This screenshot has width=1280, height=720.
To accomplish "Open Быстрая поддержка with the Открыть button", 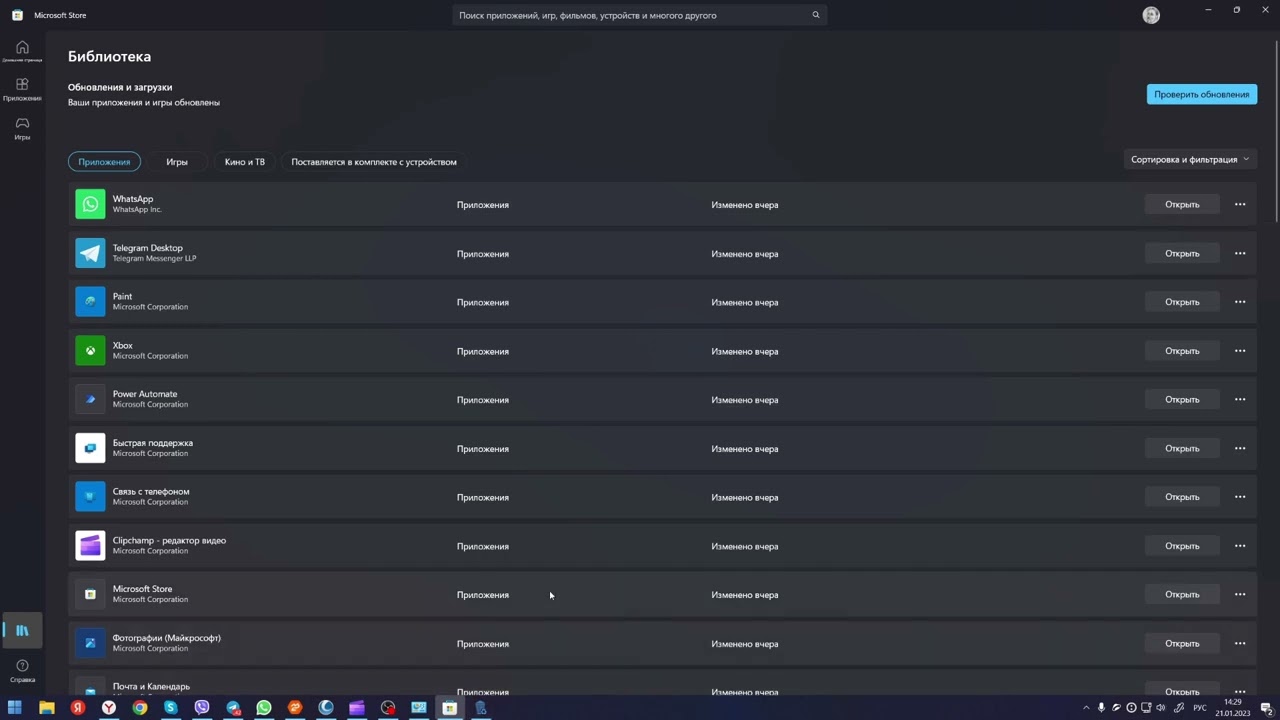I will point(1182,448).
